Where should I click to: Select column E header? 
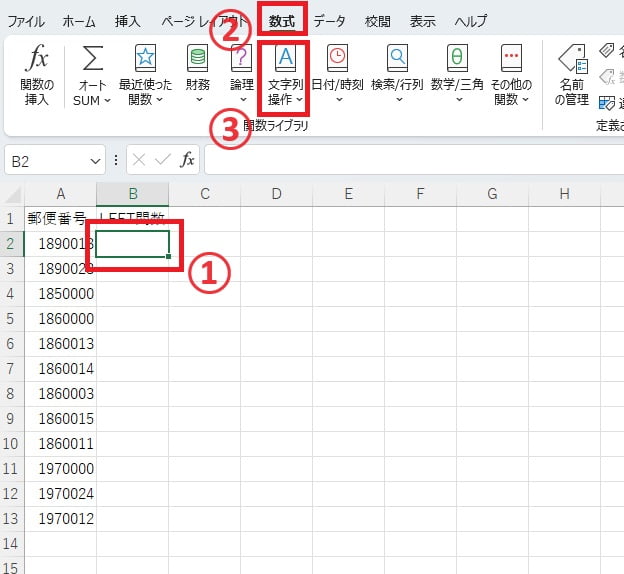349,194
